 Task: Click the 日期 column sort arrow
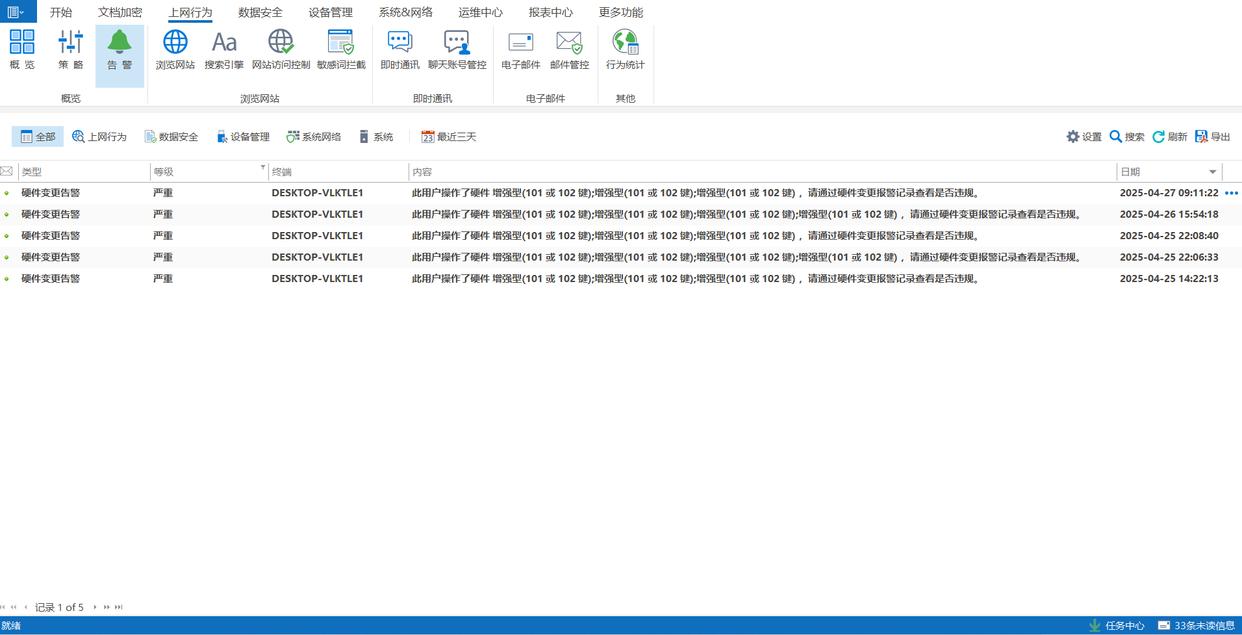[1213, 172]
